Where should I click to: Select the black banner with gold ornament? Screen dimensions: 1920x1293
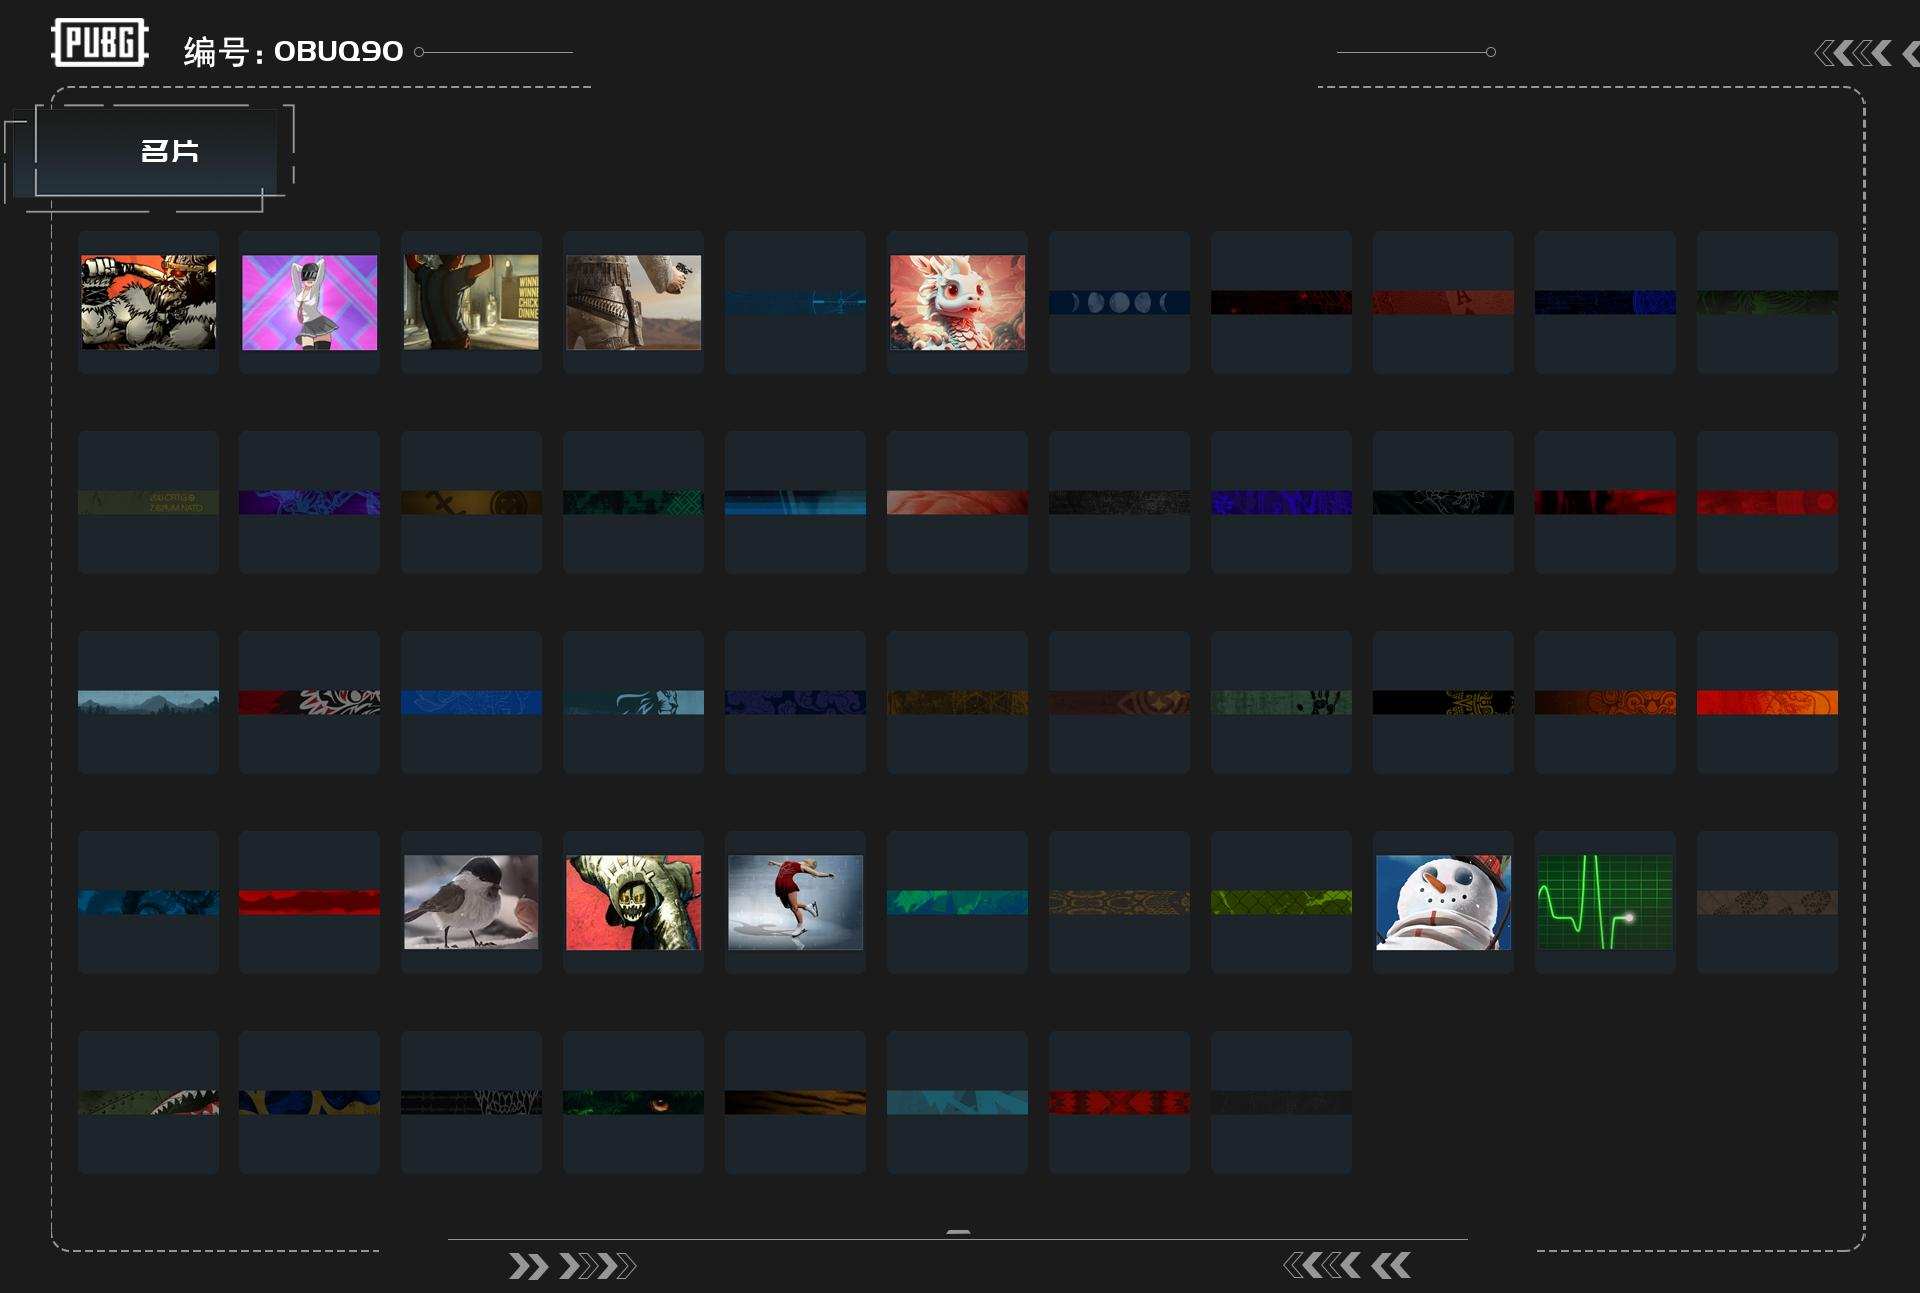[x=1443, y=702]
